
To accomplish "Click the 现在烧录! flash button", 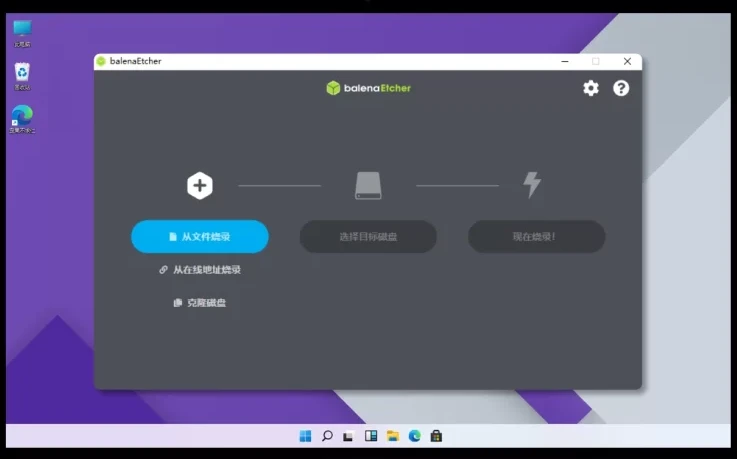I will coord(536,236).
